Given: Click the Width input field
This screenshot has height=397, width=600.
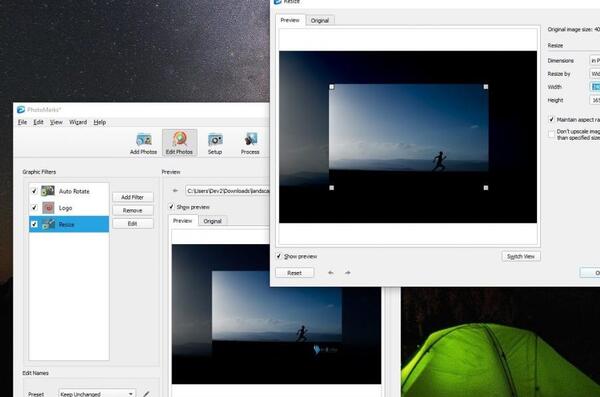Looking at the screenshot, I should [x=595, y=87].
